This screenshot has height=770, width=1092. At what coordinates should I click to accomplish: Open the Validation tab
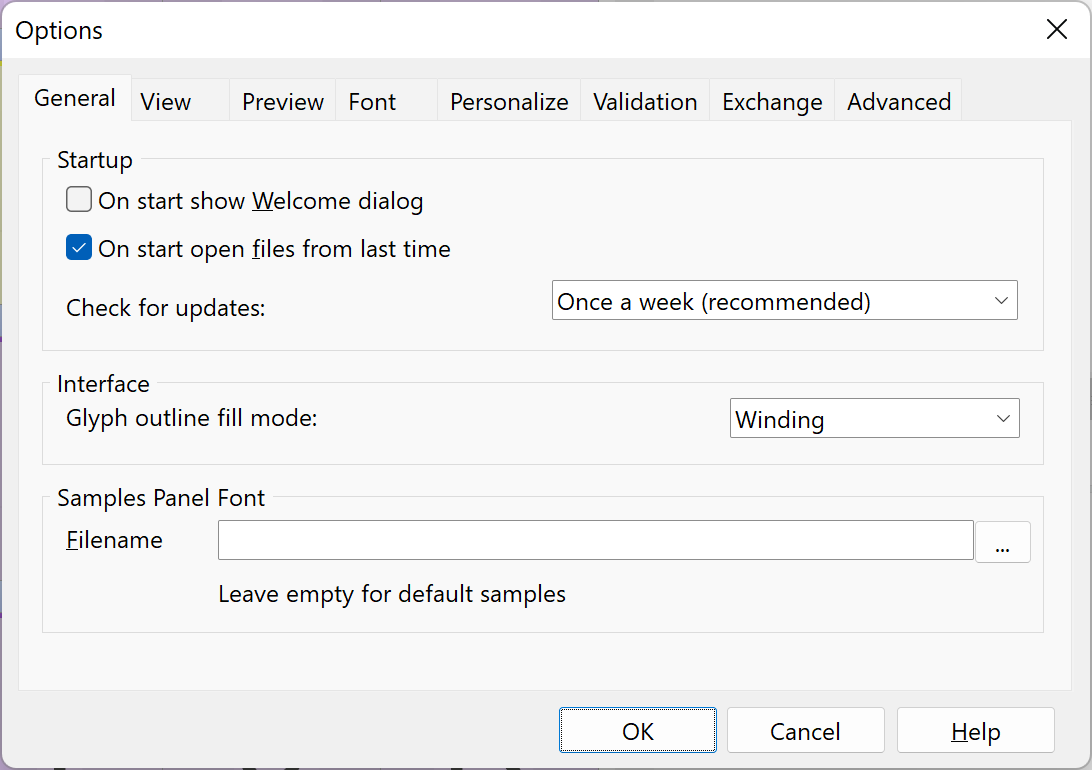645,102
